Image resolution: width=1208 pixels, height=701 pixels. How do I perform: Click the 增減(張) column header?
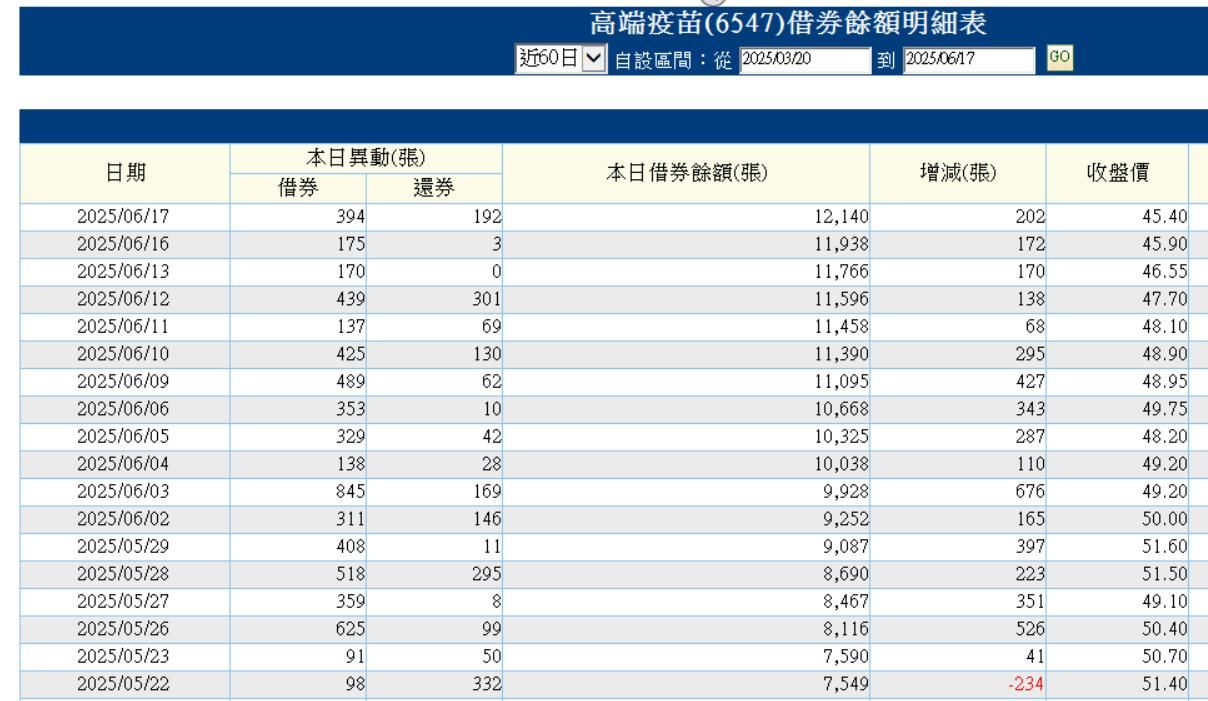[x=958, y=172]
